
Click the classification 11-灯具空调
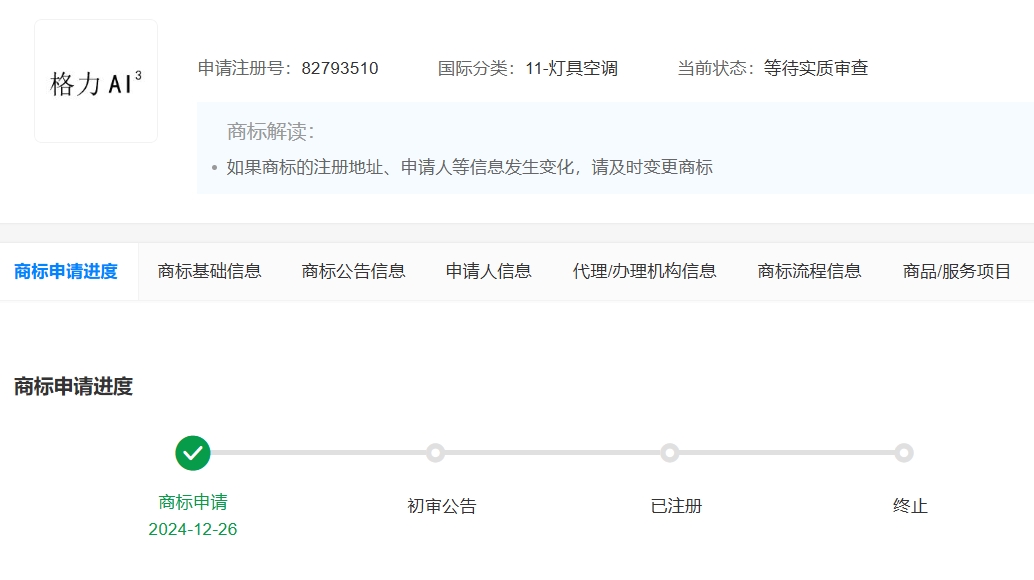click(572, 68)
